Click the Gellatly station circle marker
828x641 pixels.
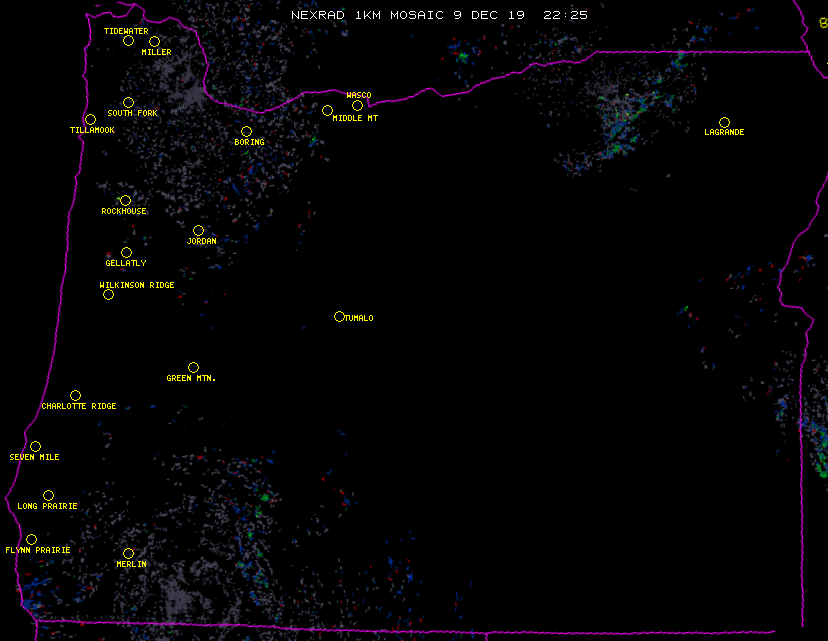coord(126,252)
